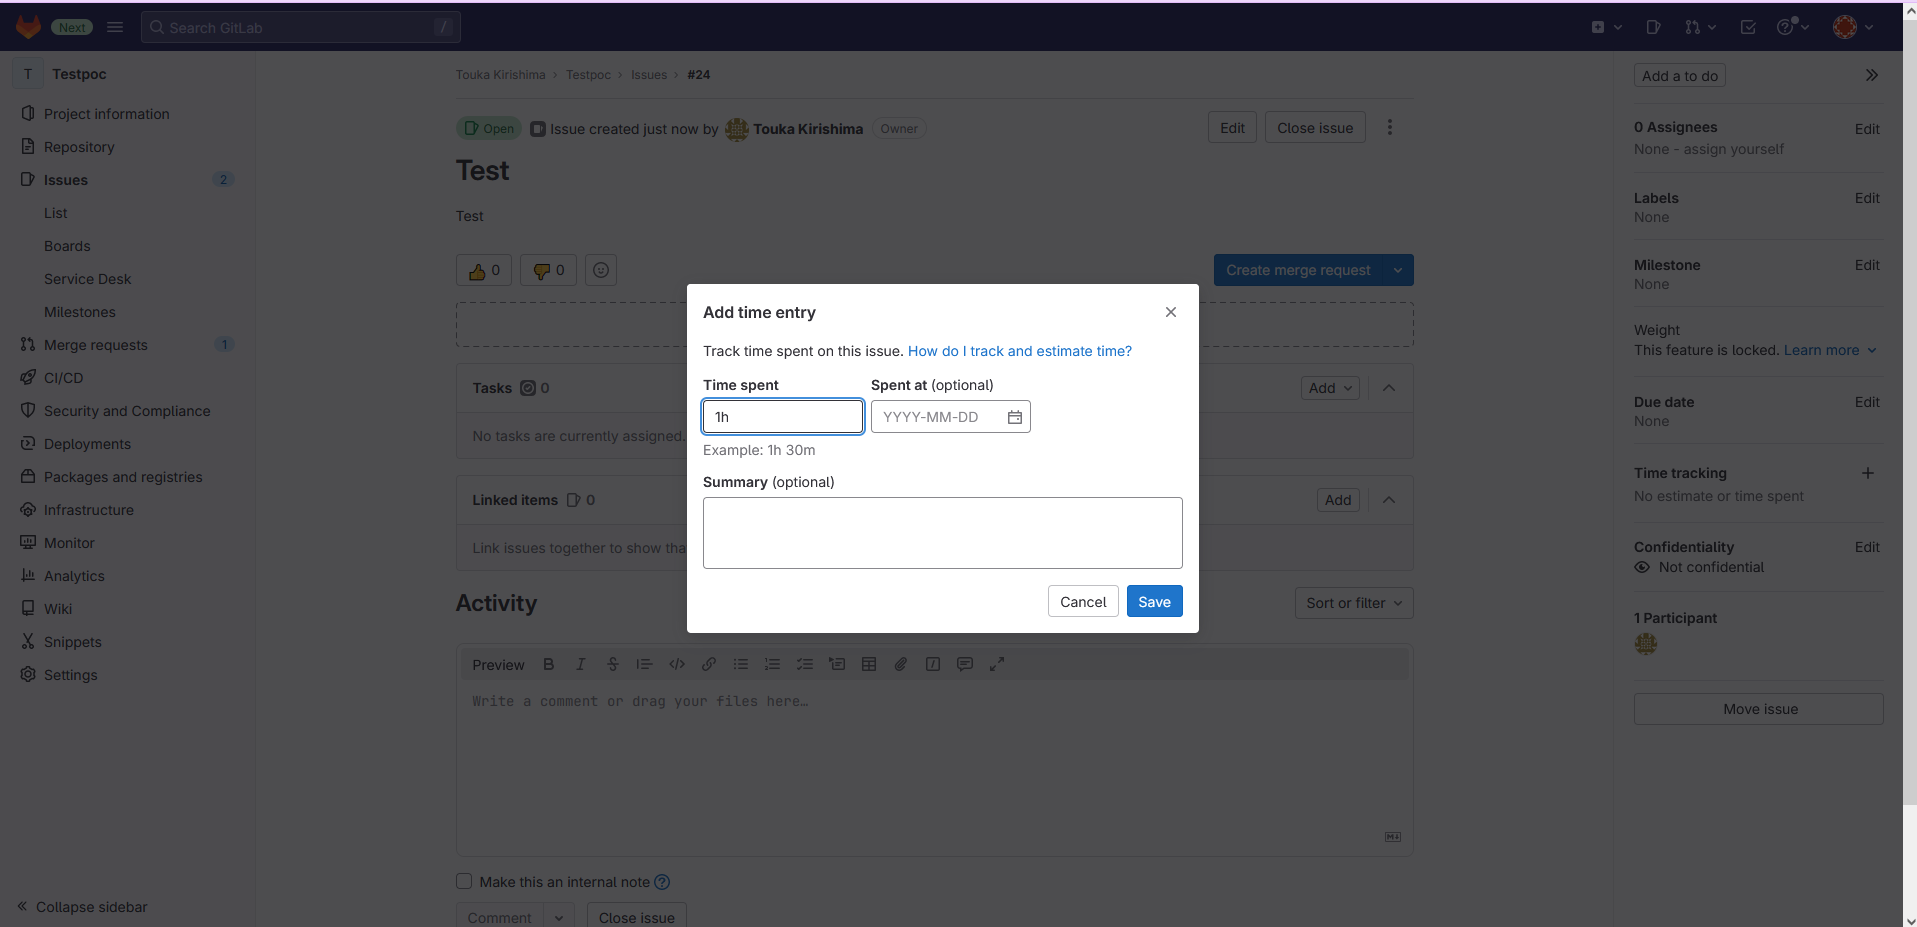This screenshot has width=1917, height=927.
Task: Open the issue actions kebab menu
Action: [1390, 128]
